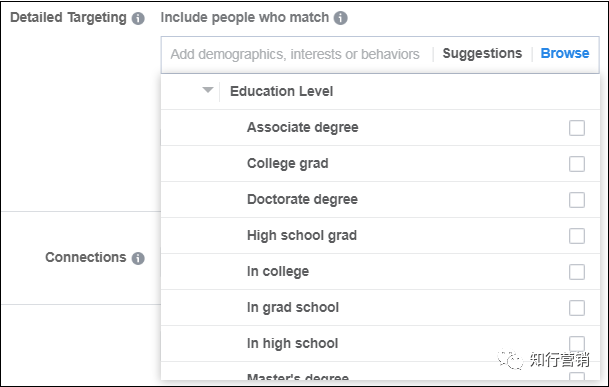Click the Master's degree option at list bottom
The width and height of the screenshot is (609, 387).
click(298, 377)
